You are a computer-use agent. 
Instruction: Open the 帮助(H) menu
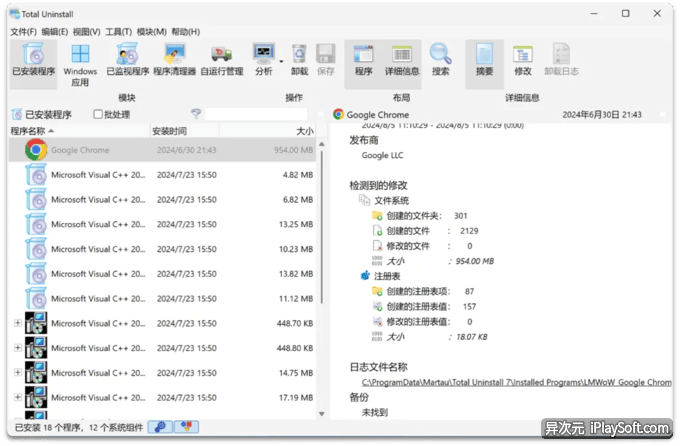(186, 32)
